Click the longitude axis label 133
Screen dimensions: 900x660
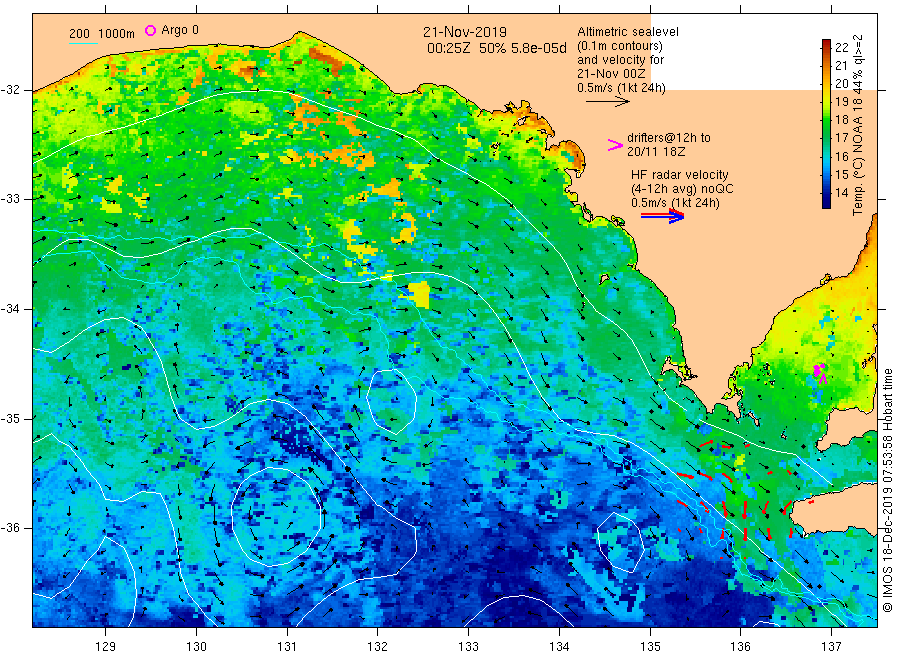[468, 647]
